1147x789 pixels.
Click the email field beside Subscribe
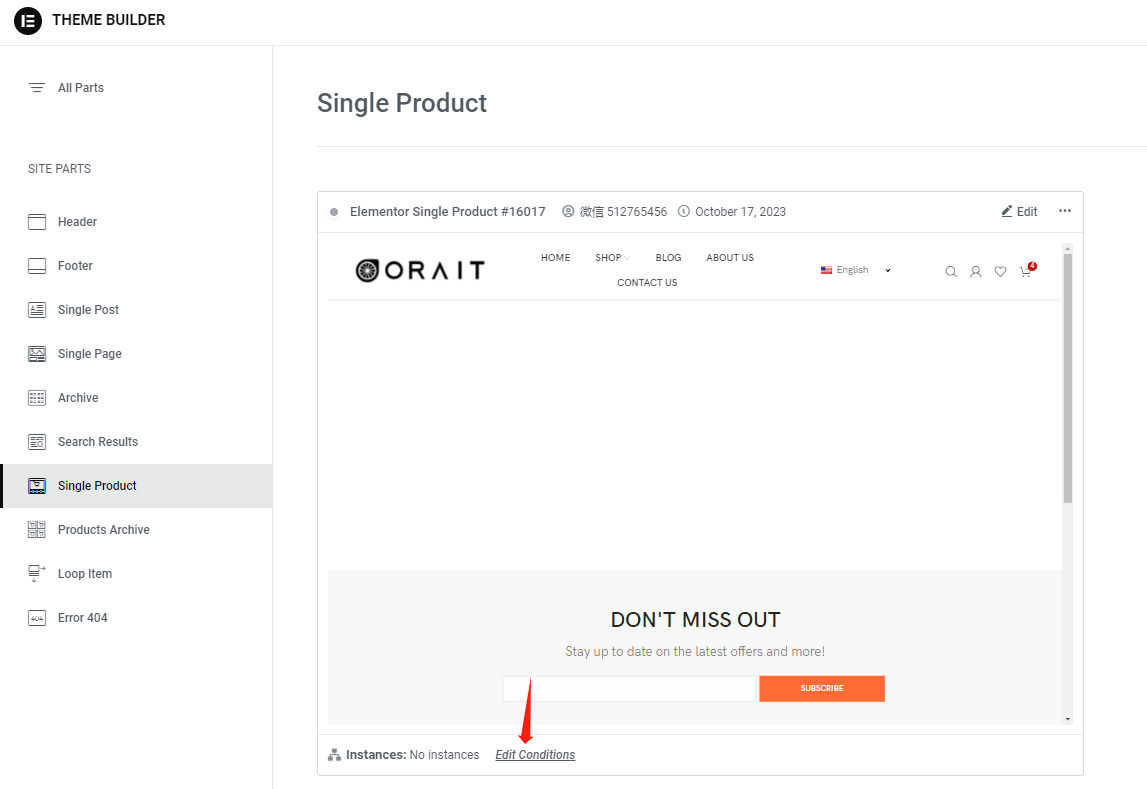(x=629, y=688)
